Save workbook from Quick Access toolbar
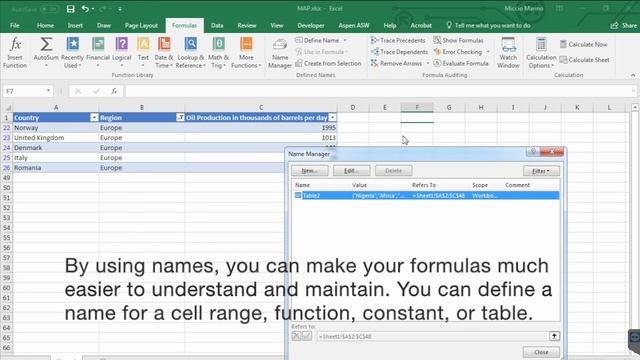Image resolution: width=640 pixels, height=360 pixels. (x=70, y=9)
